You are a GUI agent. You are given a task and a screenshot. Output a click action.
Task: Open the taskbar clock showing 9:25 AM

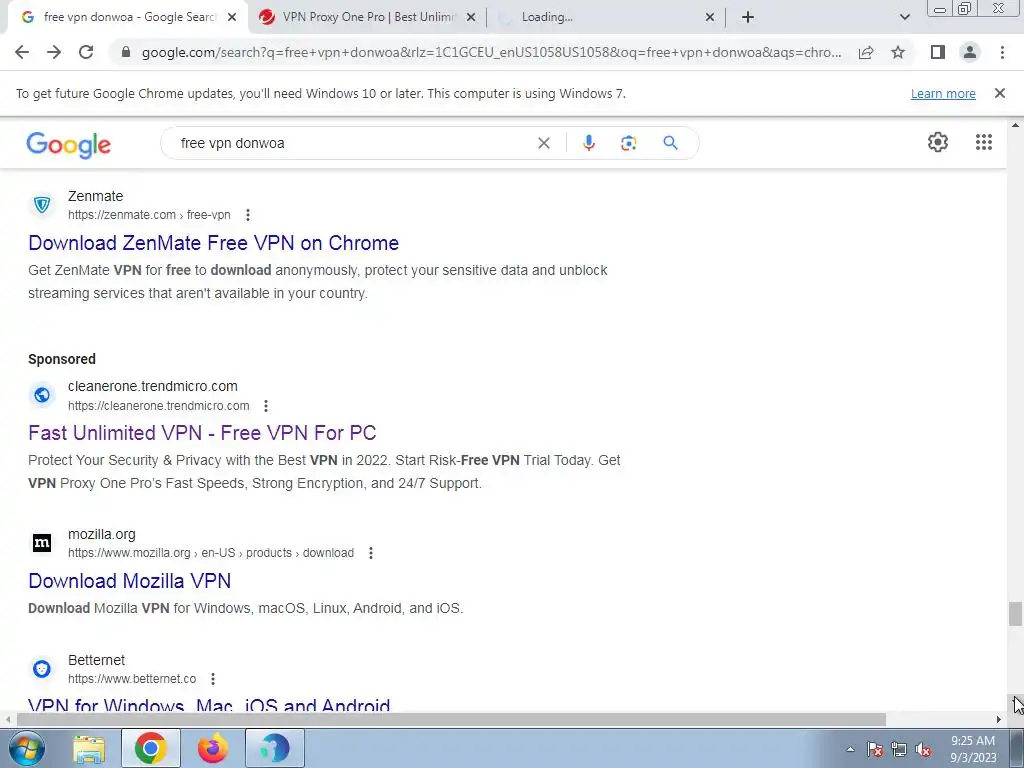click(x=973, y=749)
